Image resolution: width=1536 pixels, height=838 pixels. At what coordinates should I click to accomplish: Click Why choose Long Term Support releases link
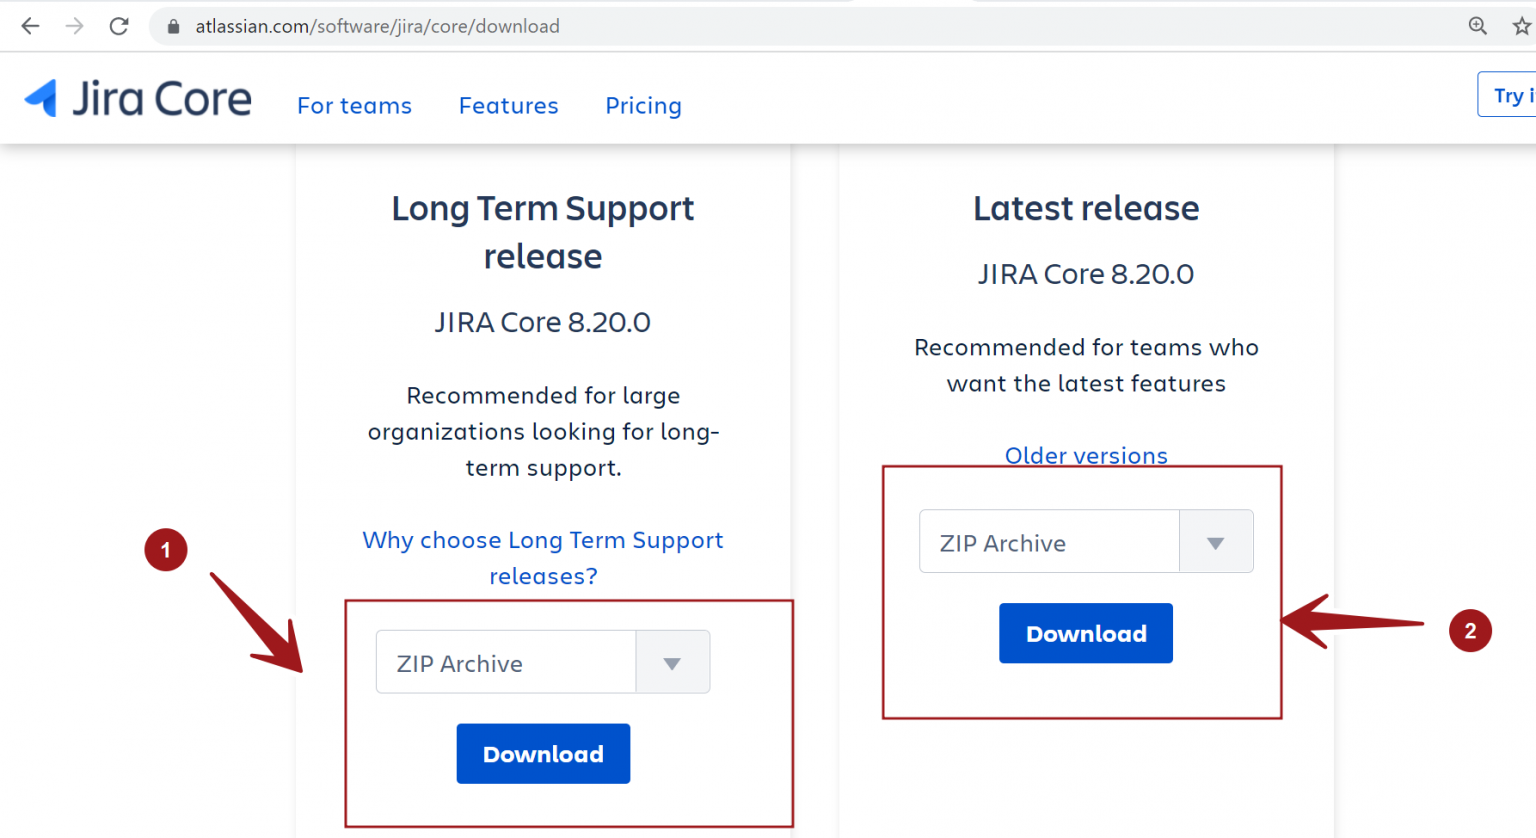coord(543,557)
